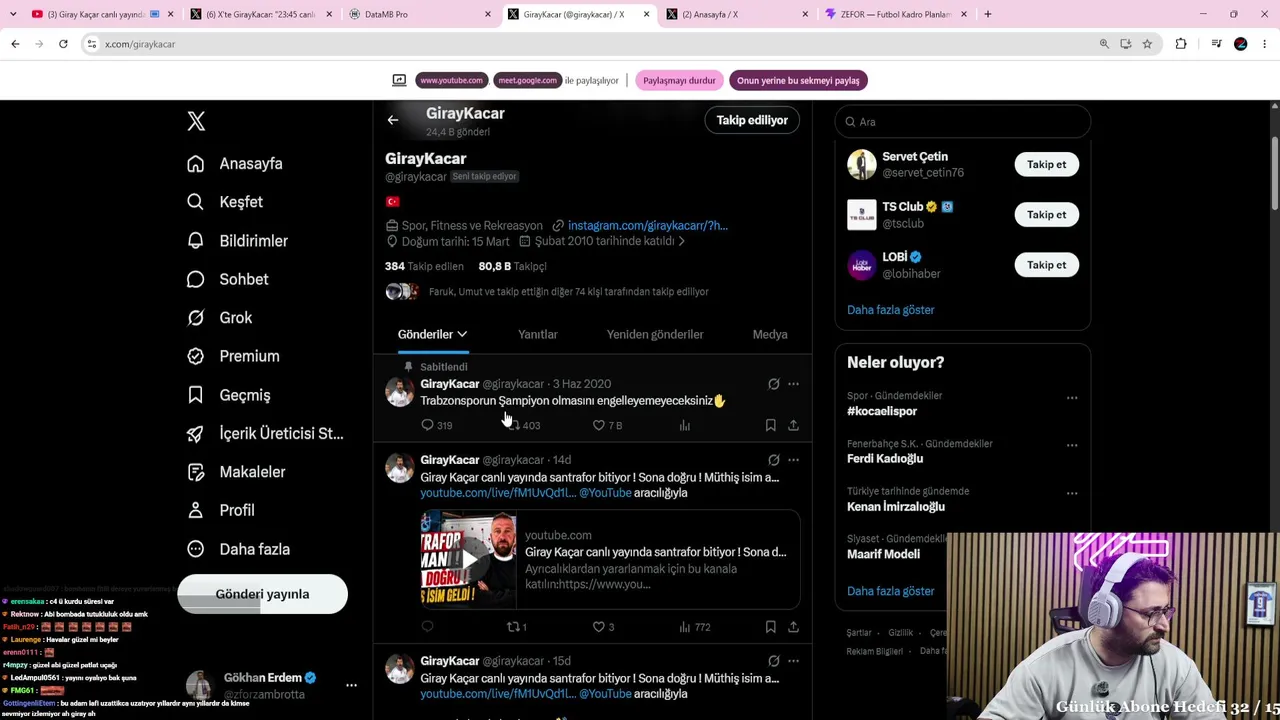
Task: Switch to the Yanıtlar tab
Action: click(x=538, y=334)
